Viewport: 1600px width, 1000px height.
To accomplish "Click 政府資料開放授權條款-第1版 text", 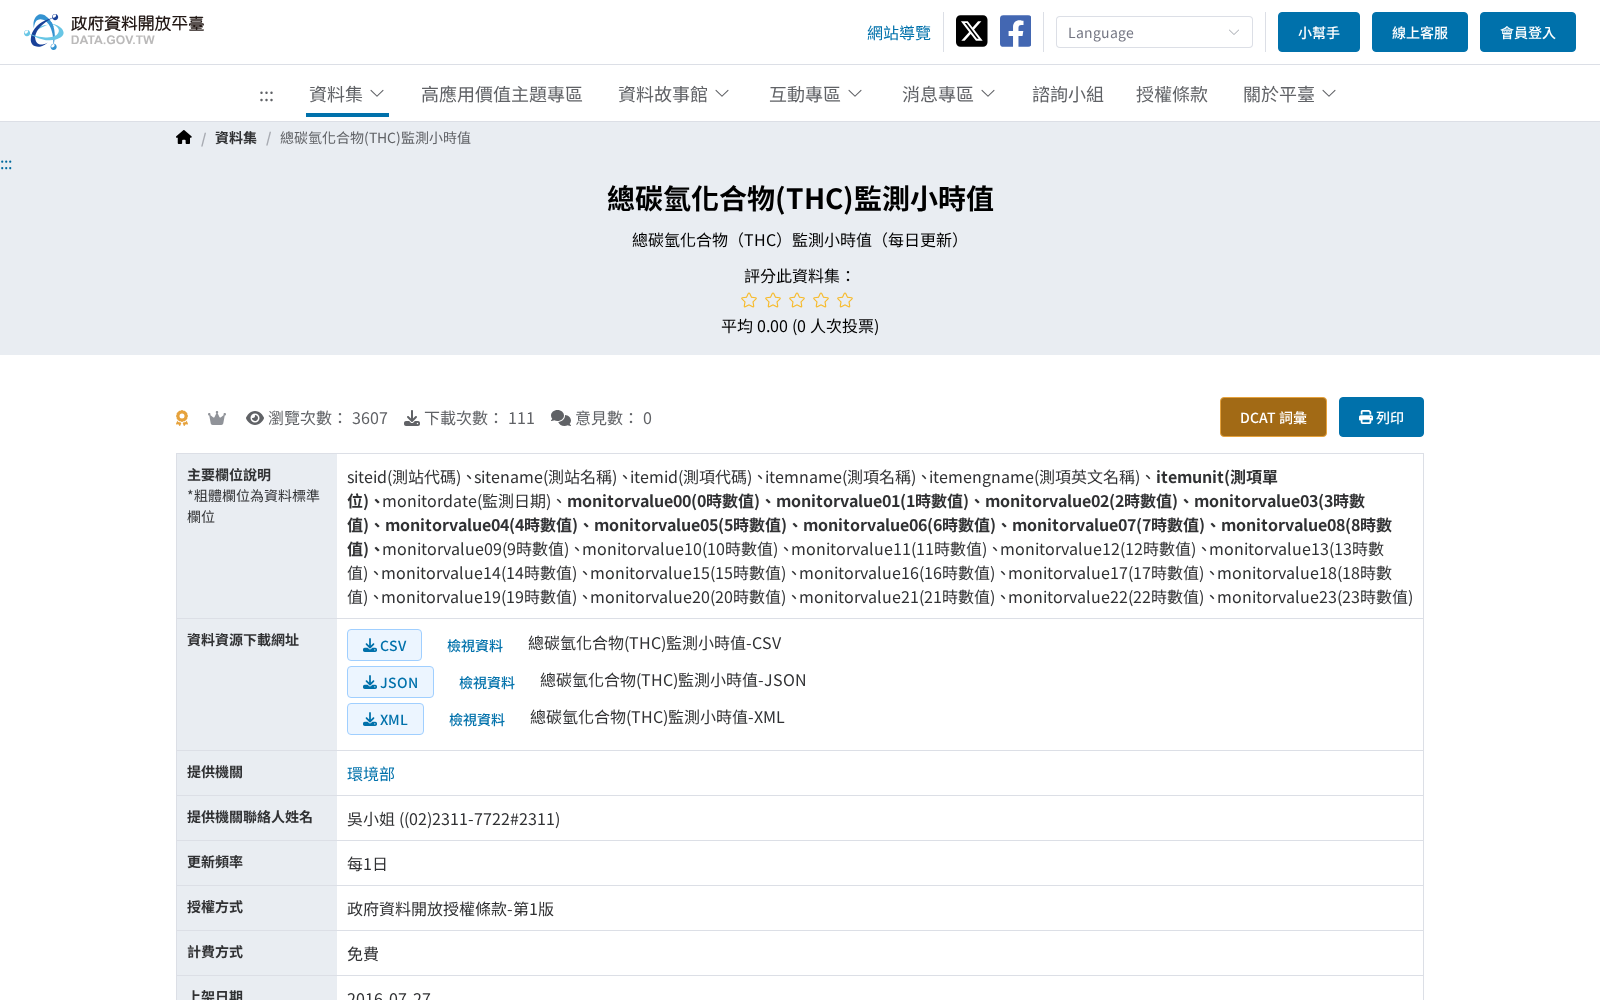I will tap(450, 909).
